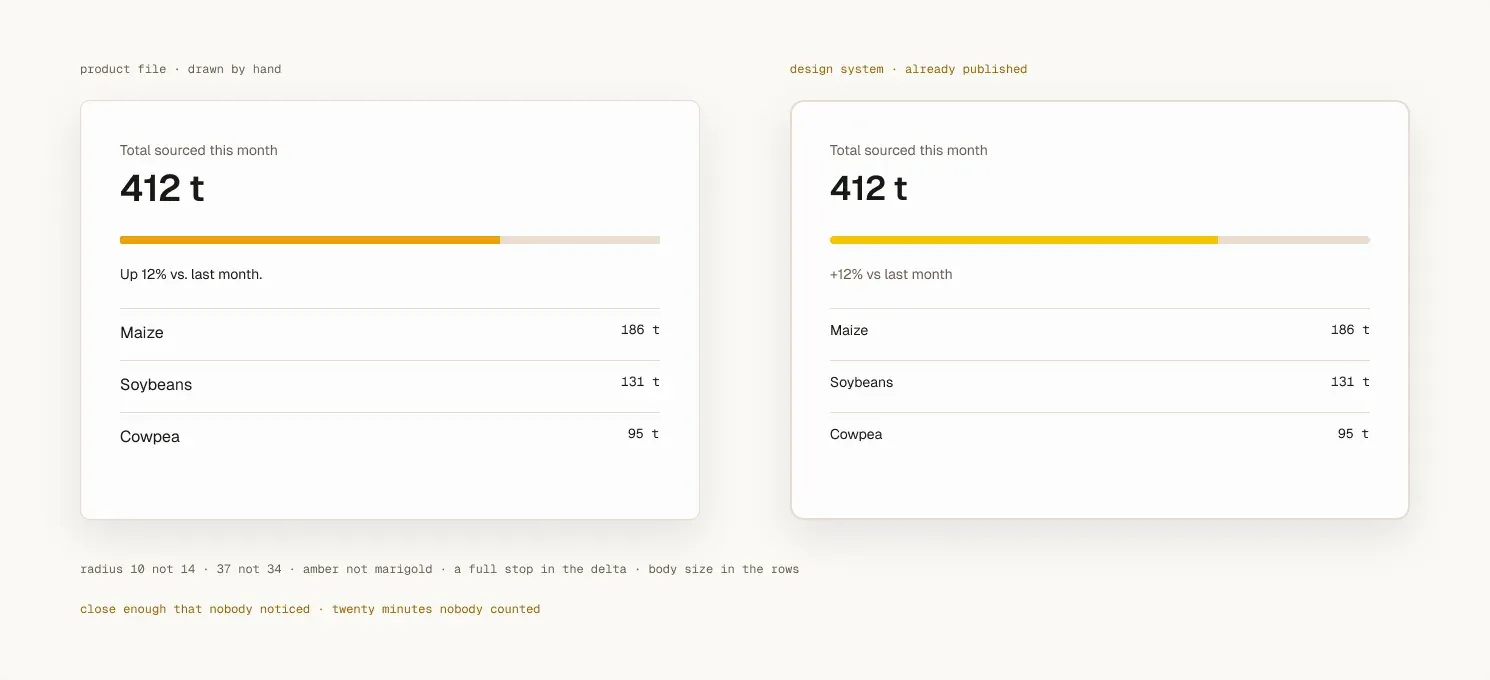Image resolution: width=1490 pixels, height=680 pixels.
Task: Click the 'Cowpea' label in design system card
Action: [856, 434]
